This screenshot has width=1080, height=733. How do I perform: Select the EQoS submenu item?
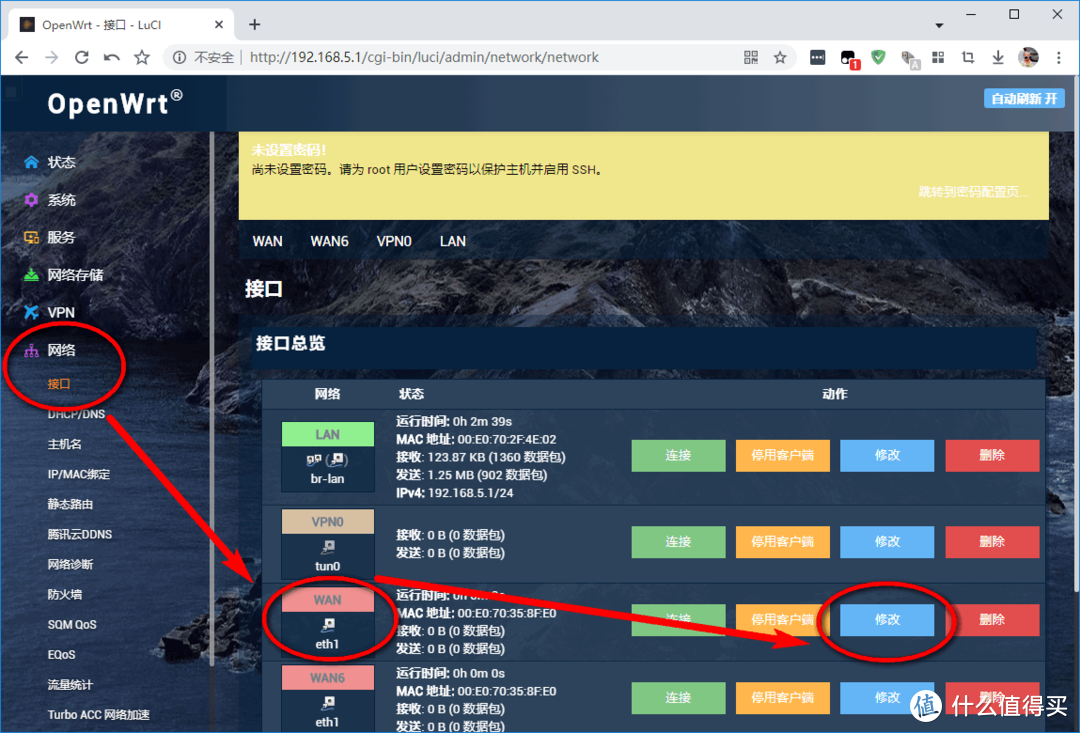point(61,654)
